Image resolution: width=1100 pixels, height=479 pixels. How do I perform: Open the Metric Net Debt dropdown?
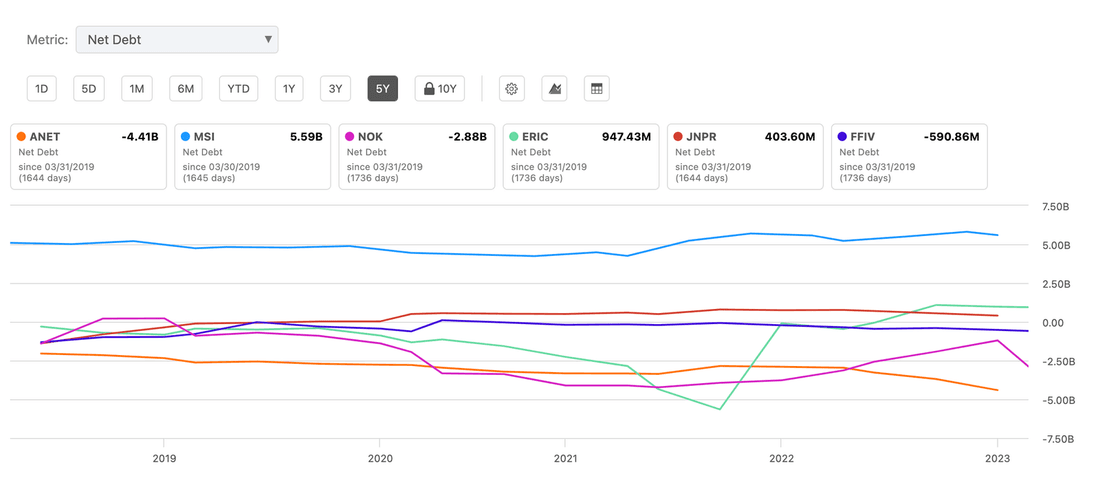pyautogui.click(x=177, y=39)
